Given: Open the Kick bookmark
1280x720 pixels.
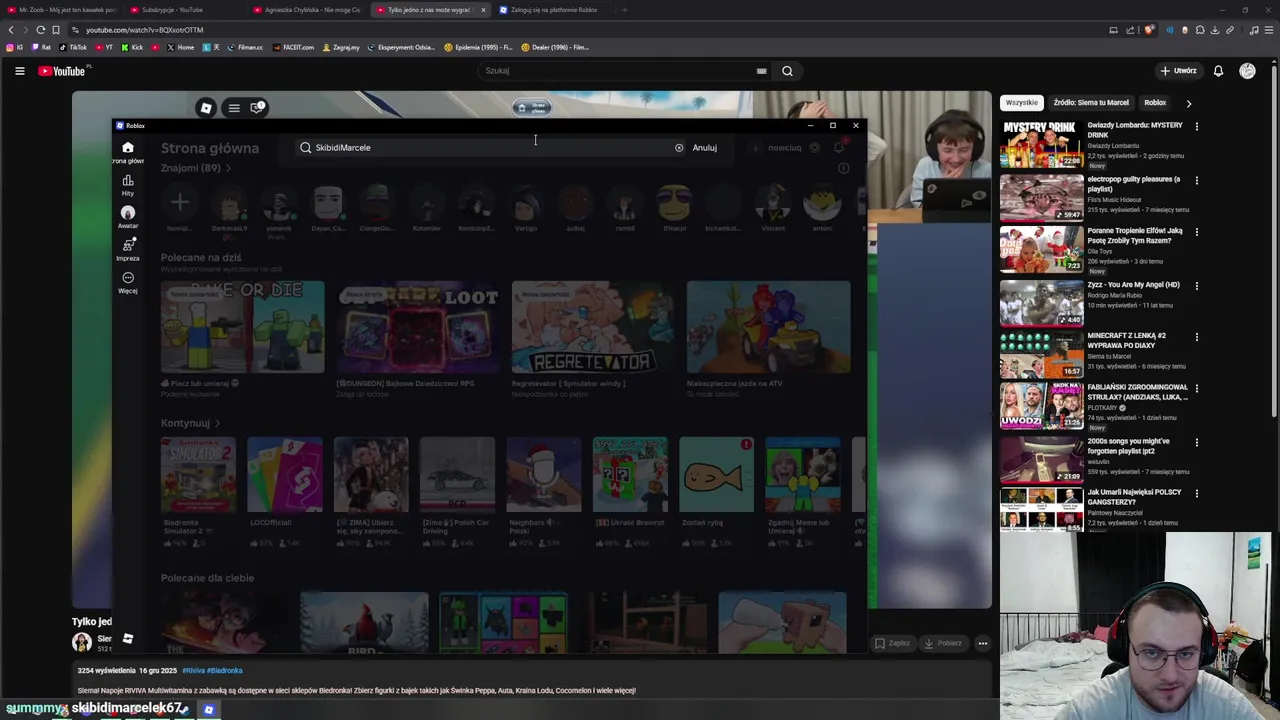Looking at the screenshot, I should [132, 47].
